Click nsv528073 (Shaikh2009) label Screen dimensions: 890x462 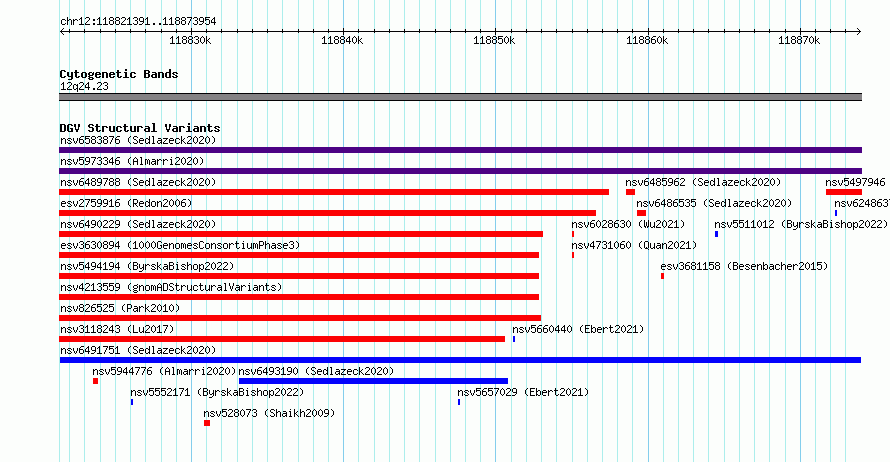269,413
